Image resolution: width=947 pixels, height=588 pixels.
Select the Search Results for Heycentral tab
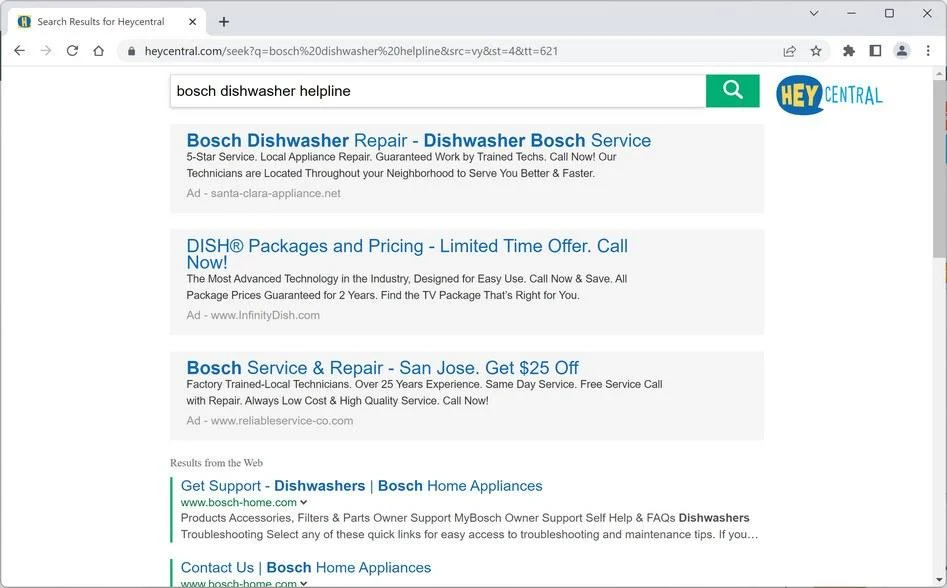click(x=106, y=22)
